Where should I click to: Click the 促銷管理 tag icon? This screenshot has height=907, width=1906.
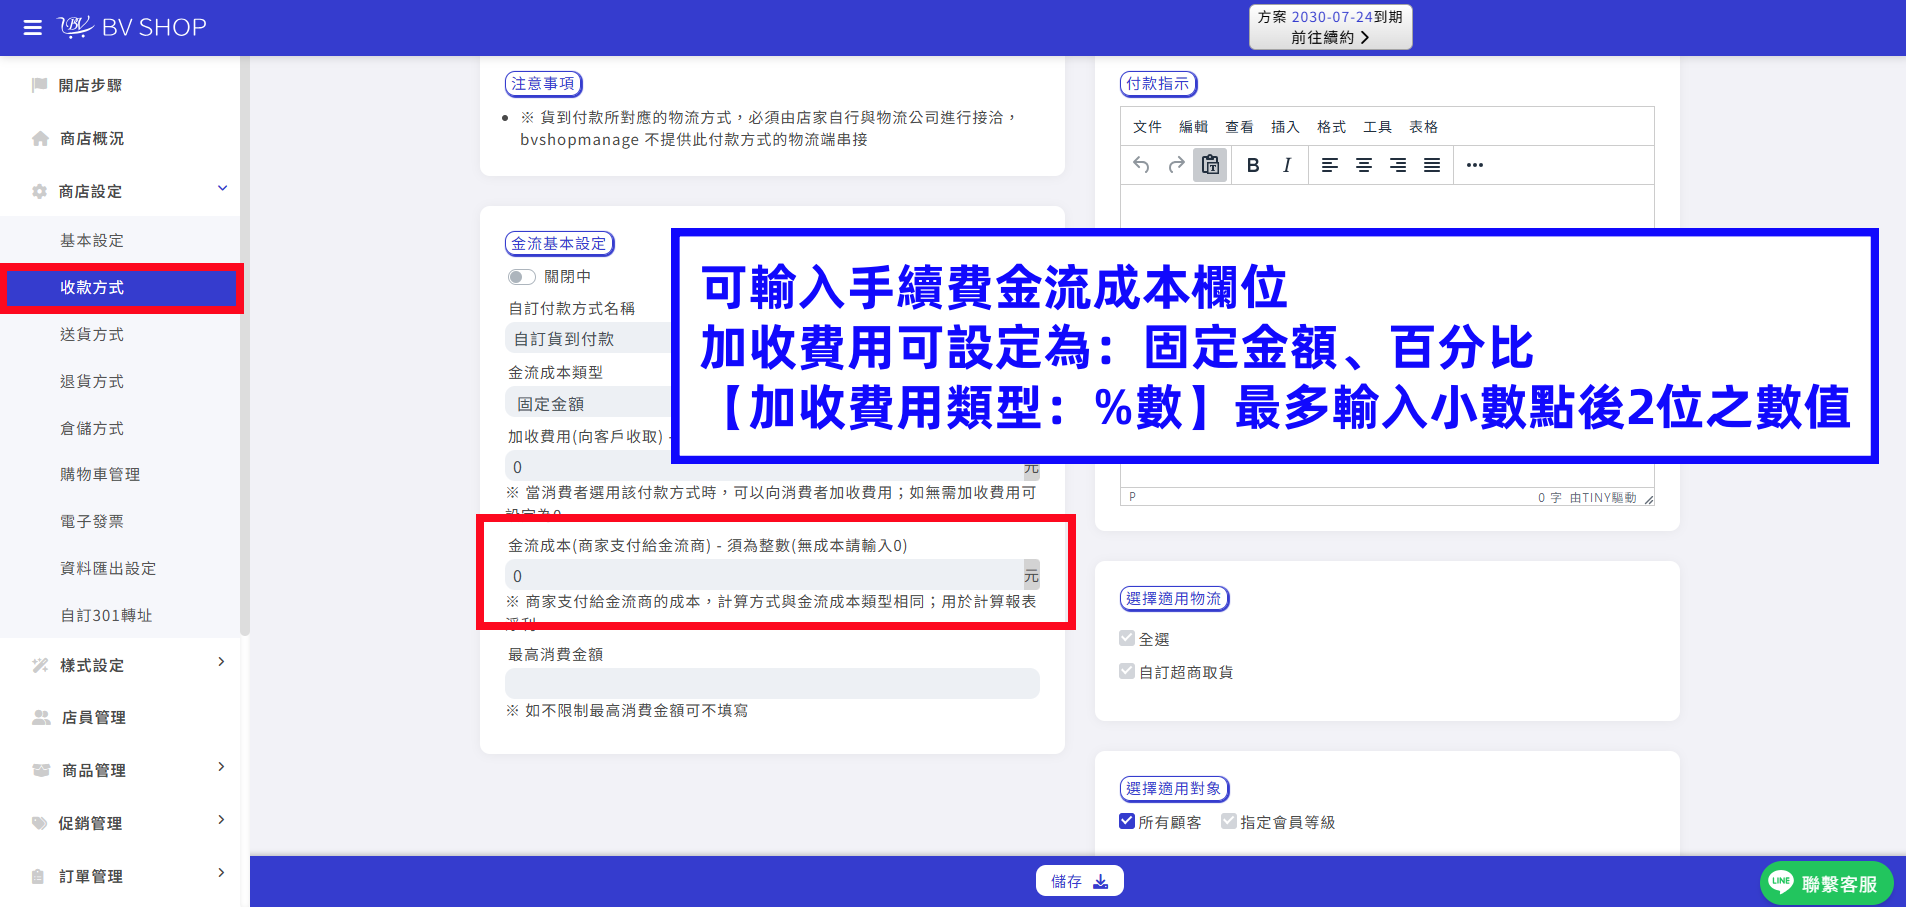pos(40,823)
